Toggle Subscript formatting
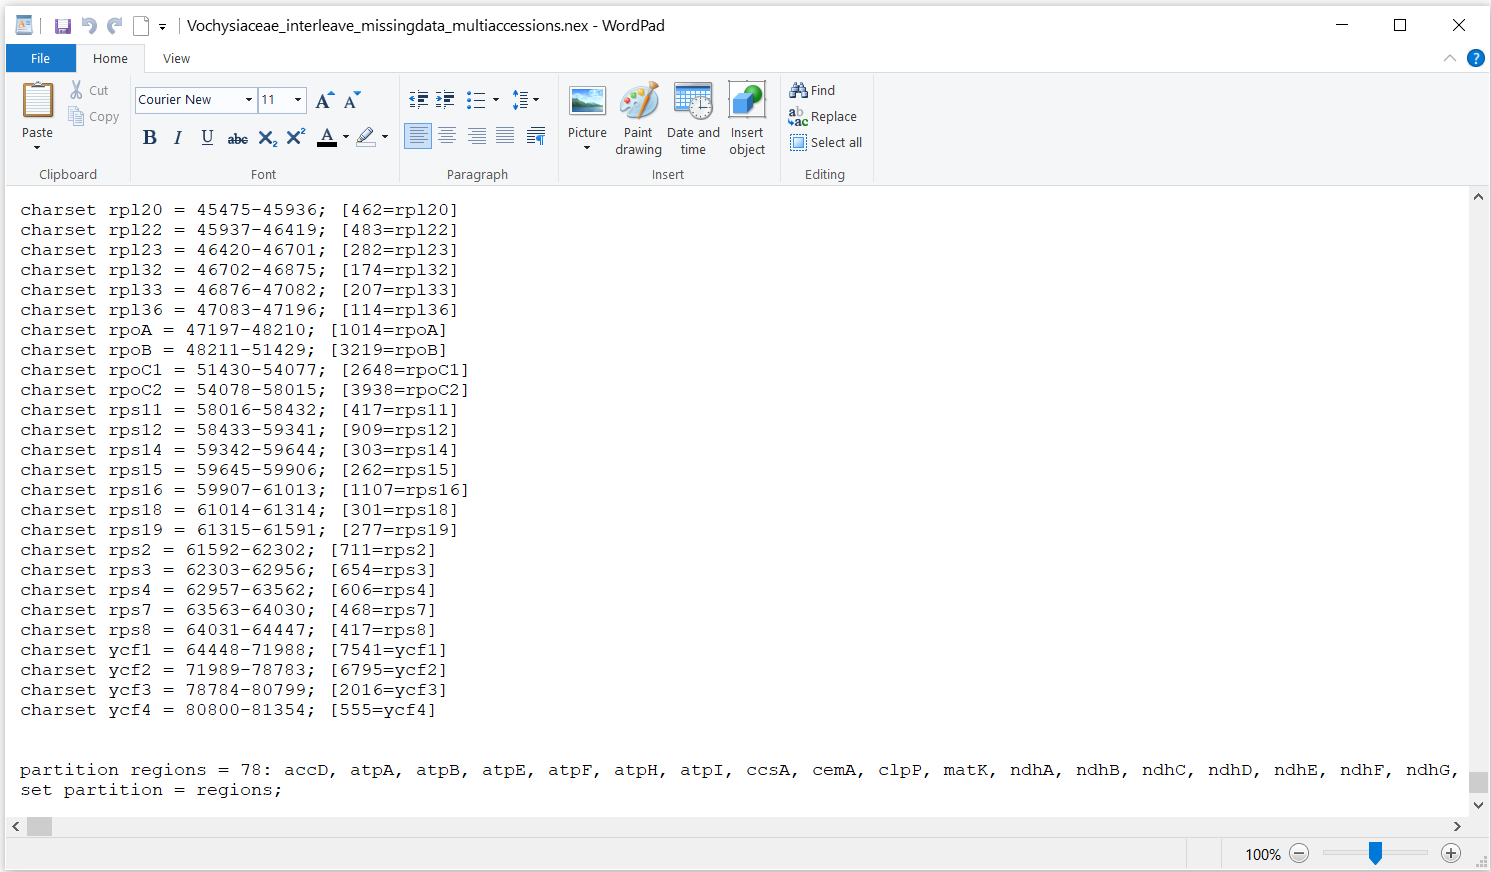The width and height of the screenshot is (1491, 872). (x=267, y=137)
